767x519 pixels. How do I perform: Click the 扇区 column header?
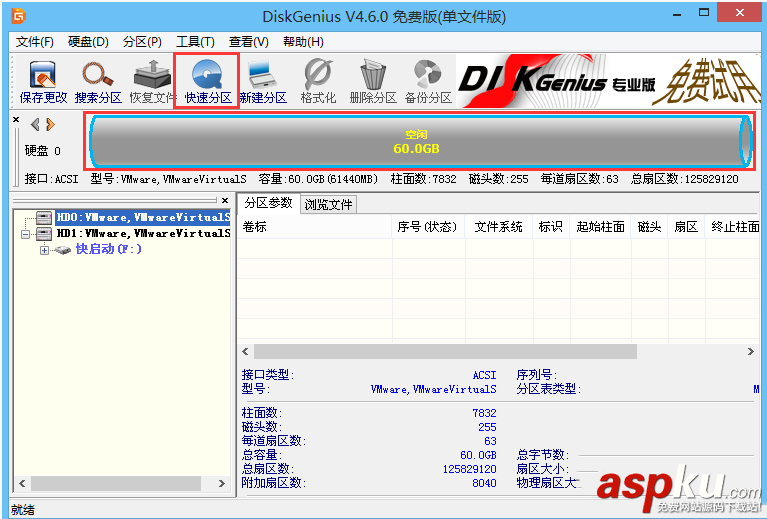(686, 226)
